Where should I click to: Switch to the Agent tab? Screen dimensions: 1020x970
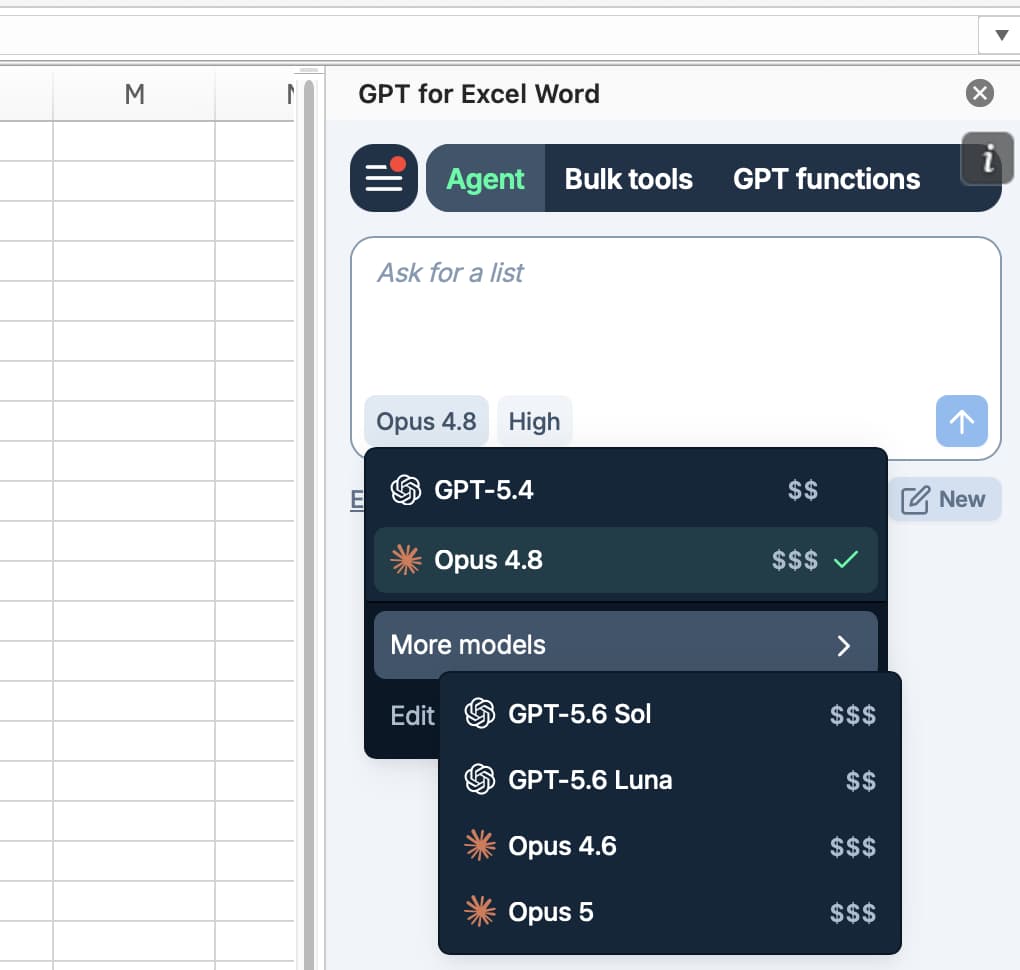485,178
